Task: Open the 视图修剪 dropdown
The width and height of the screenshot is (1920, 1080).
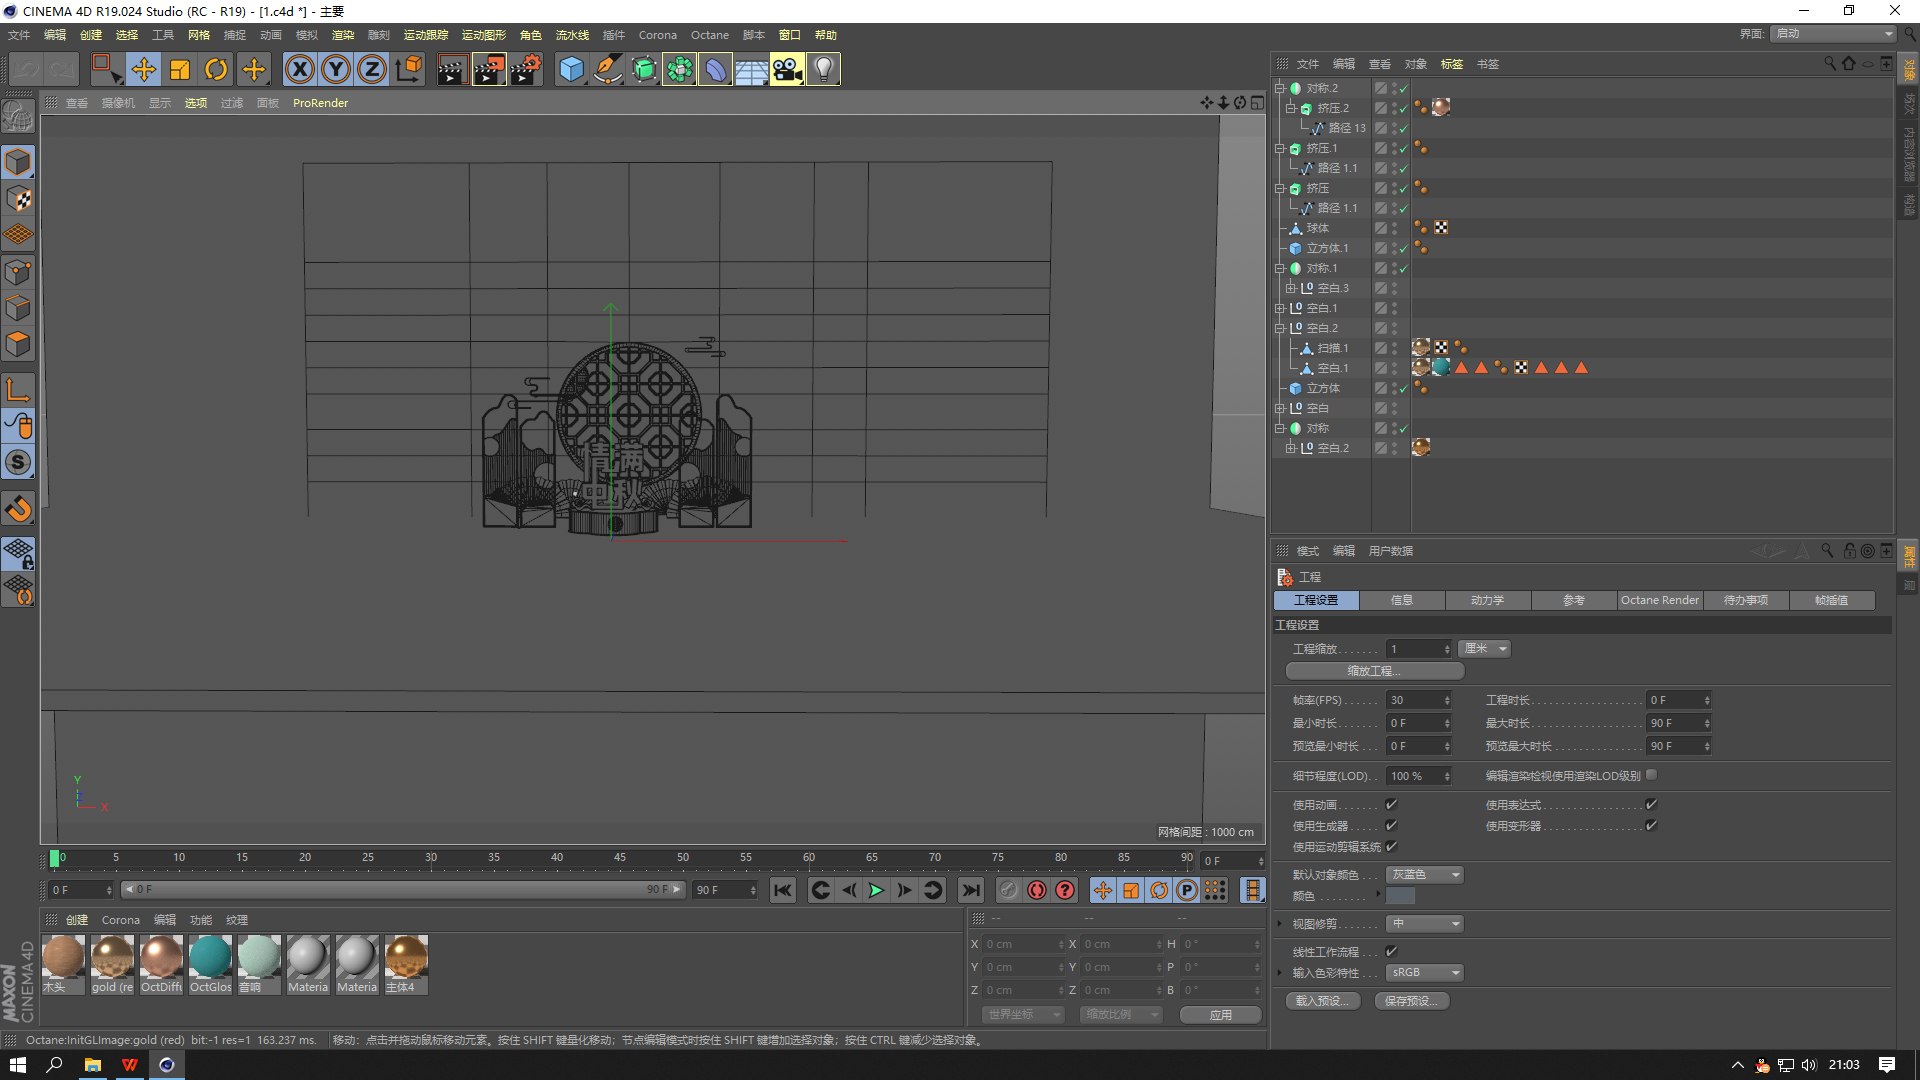Action: click(1425, 924)
